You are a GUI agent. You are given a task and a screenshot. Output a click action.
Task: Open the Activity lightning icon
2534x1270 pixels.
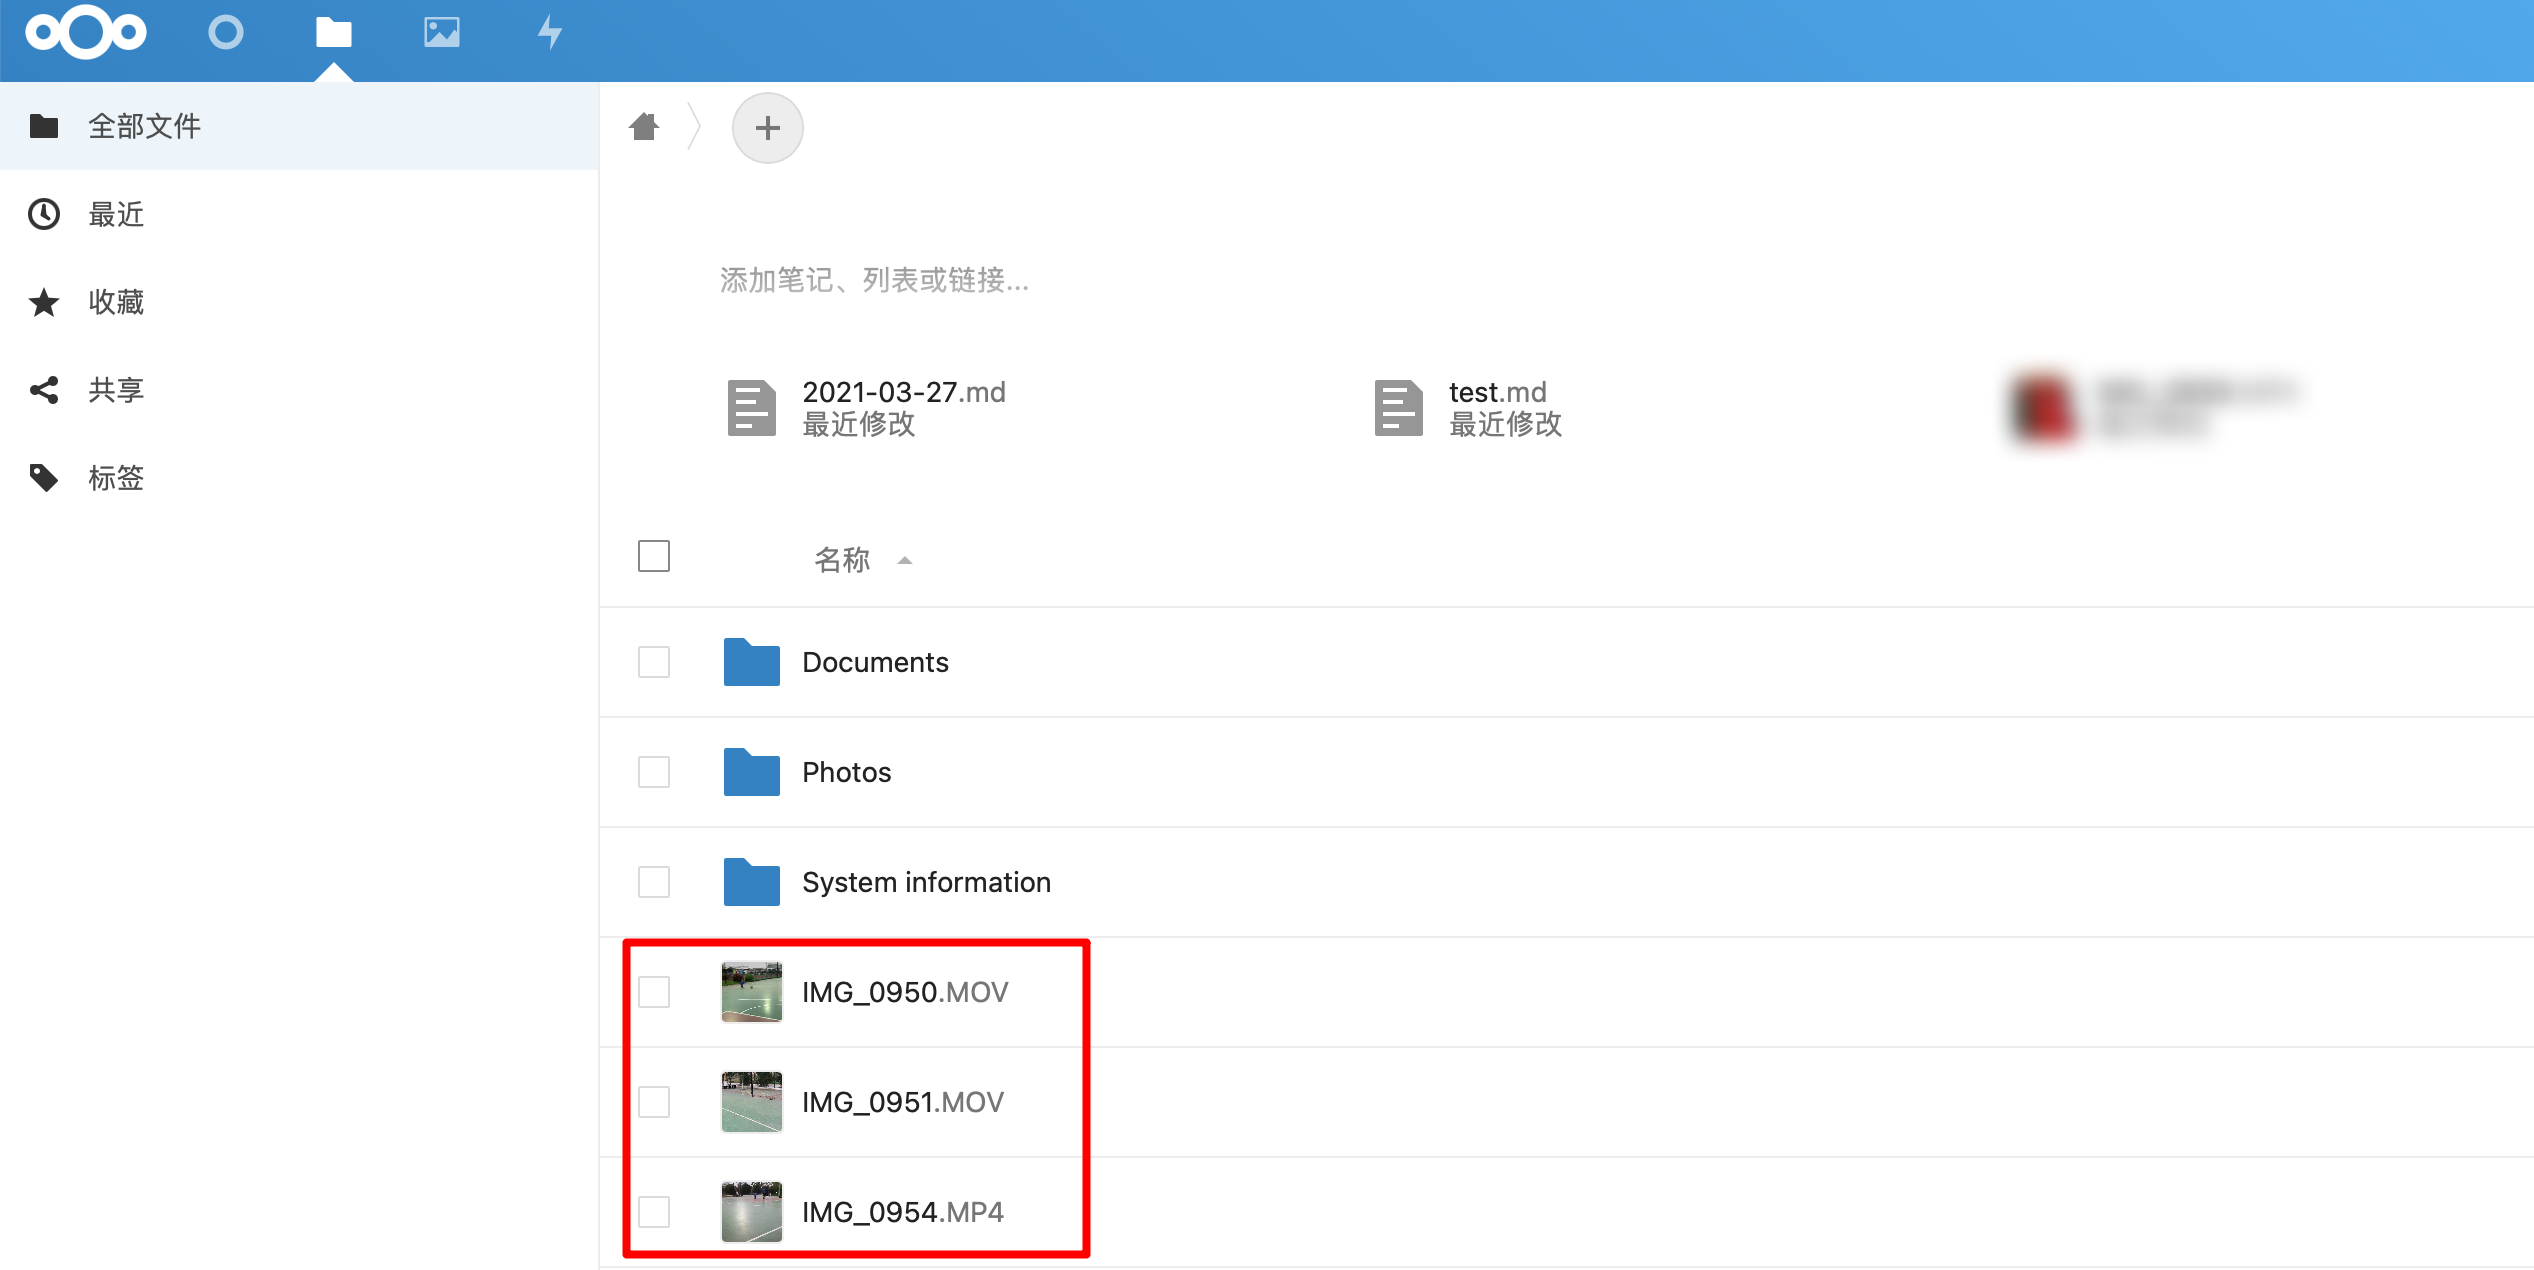coord(550,33)
